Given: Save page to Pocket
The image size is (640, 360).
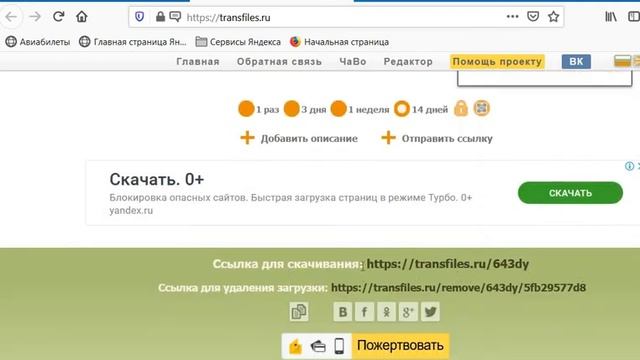Looking at the screenshot, I should tap(533, 17).
